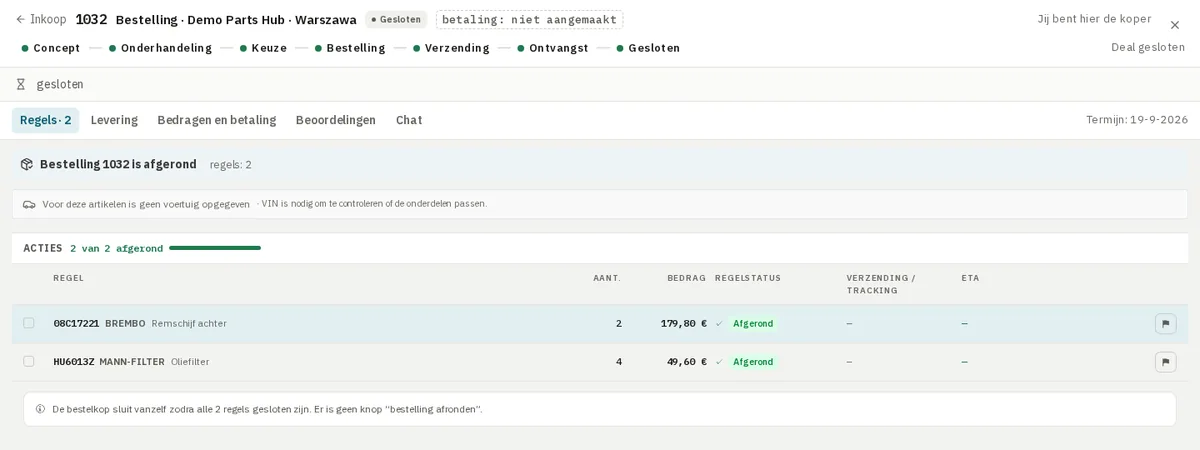This screenshot has width=1200, height=450.
Task: Tick the checkbox for row 08C17221 BREMBO
Action: coord(29,323)
